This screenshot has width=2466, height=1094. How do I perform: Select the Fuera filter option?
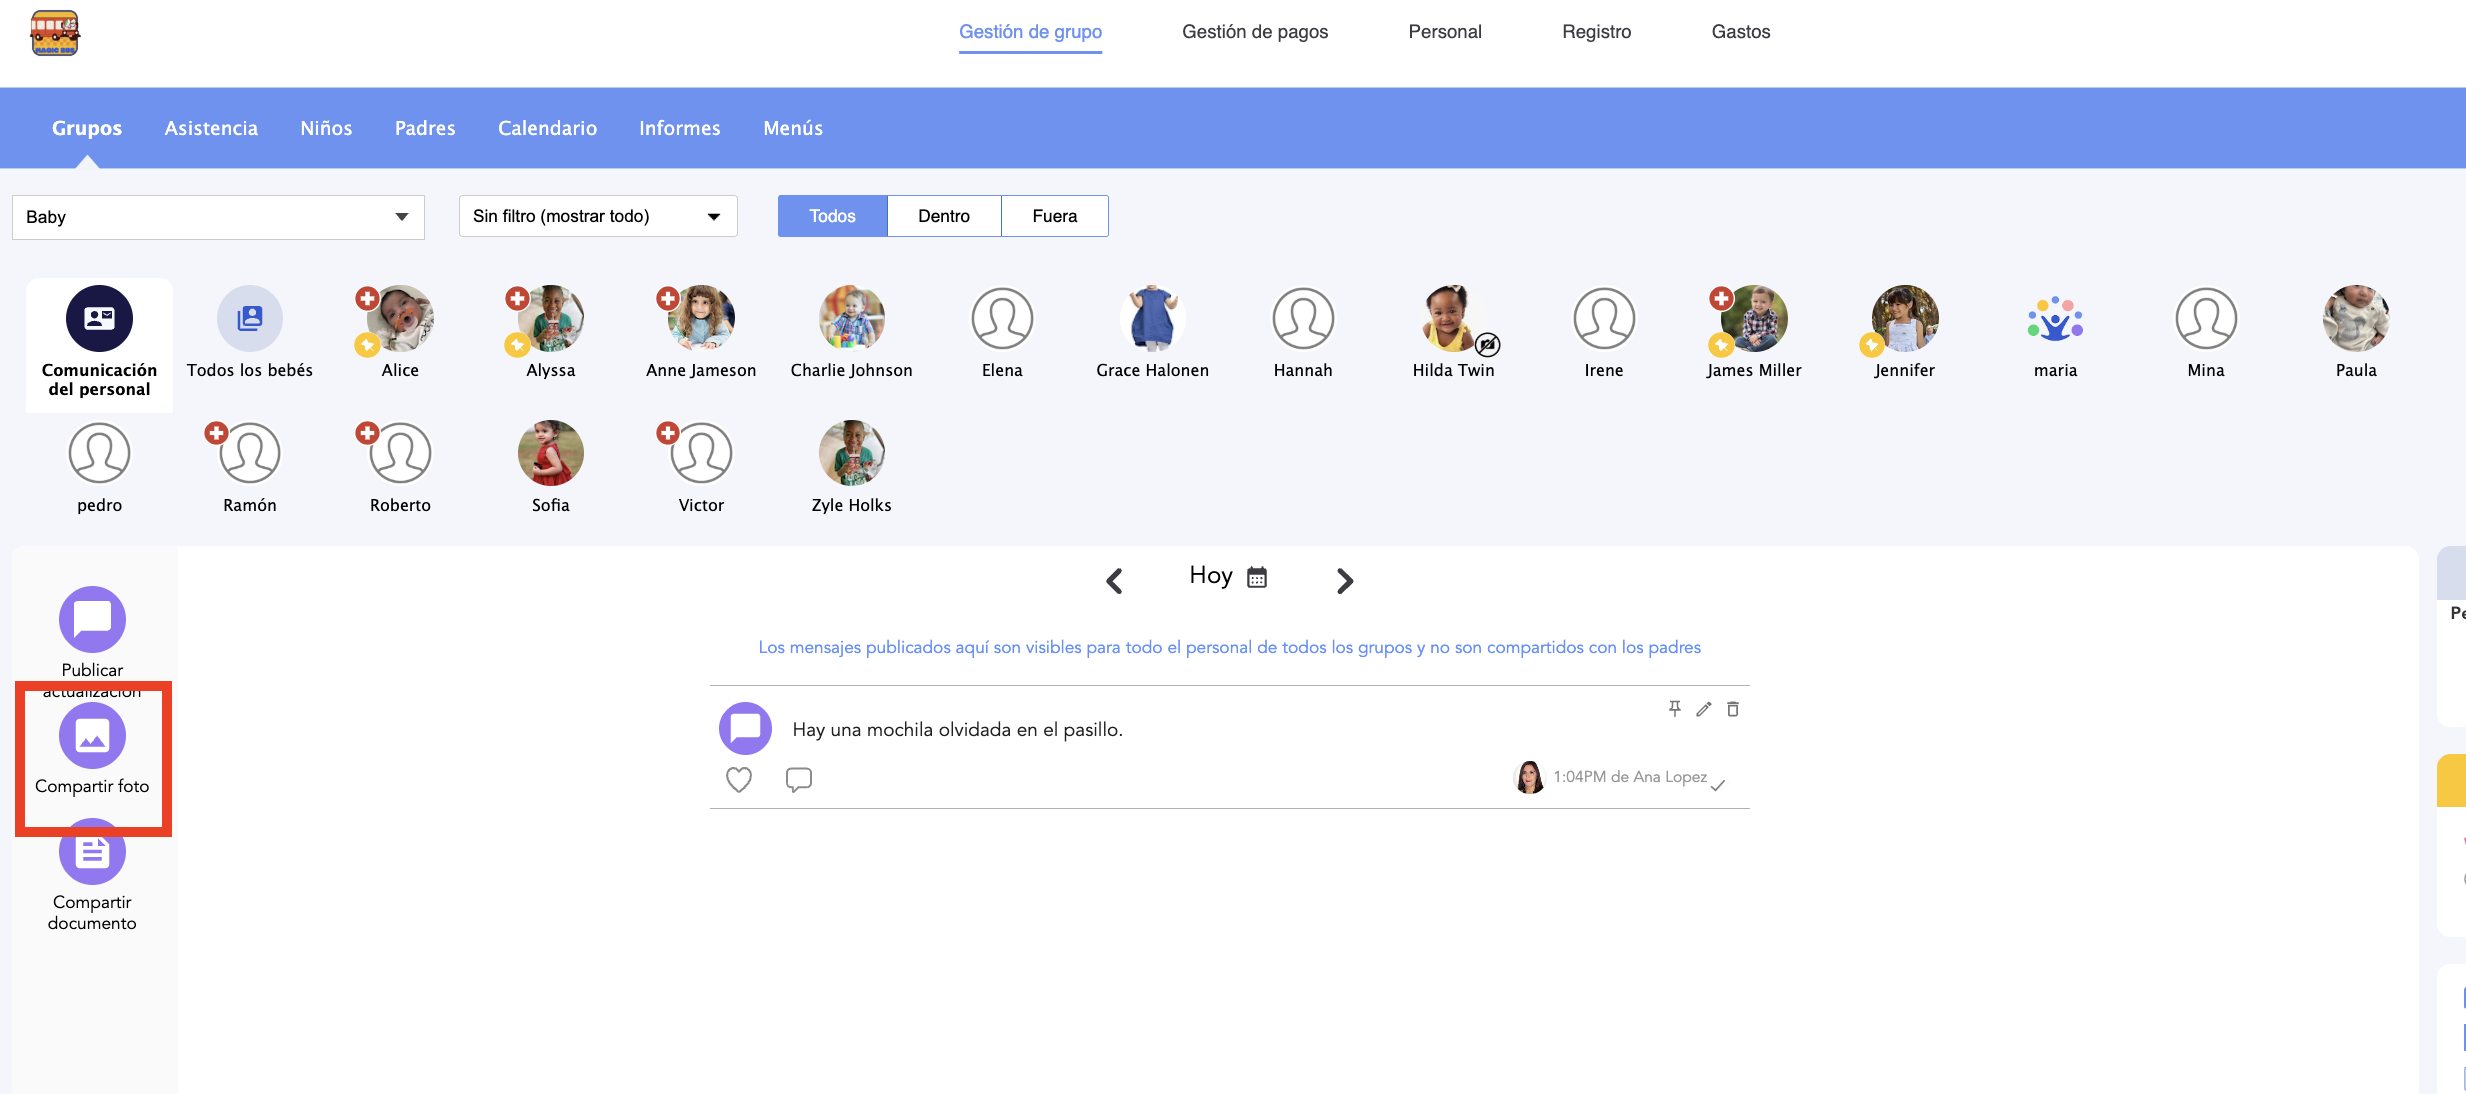coord(1054,216)
